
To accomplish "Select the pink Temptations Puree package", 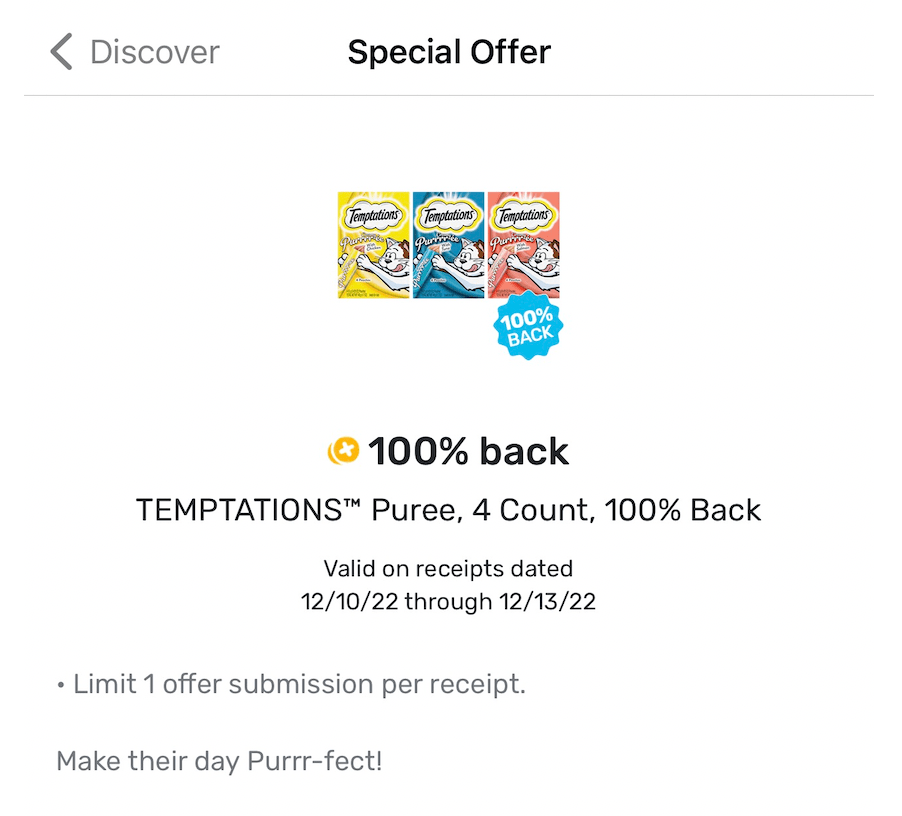I will point(523,245).
